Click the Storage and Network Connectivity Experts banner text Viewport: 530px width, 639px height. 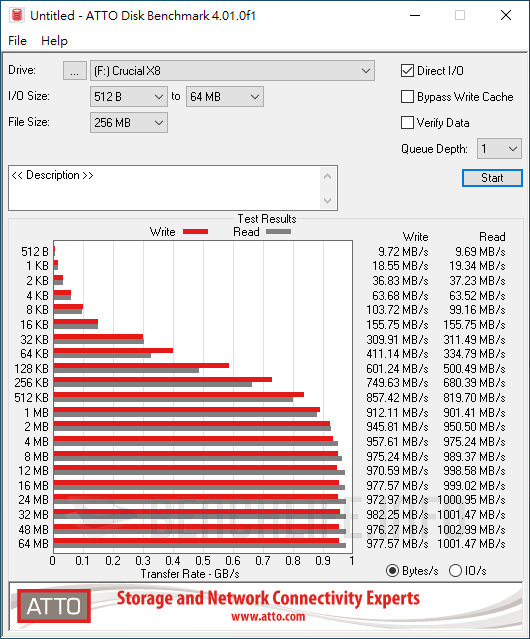(x=268, y=598)
